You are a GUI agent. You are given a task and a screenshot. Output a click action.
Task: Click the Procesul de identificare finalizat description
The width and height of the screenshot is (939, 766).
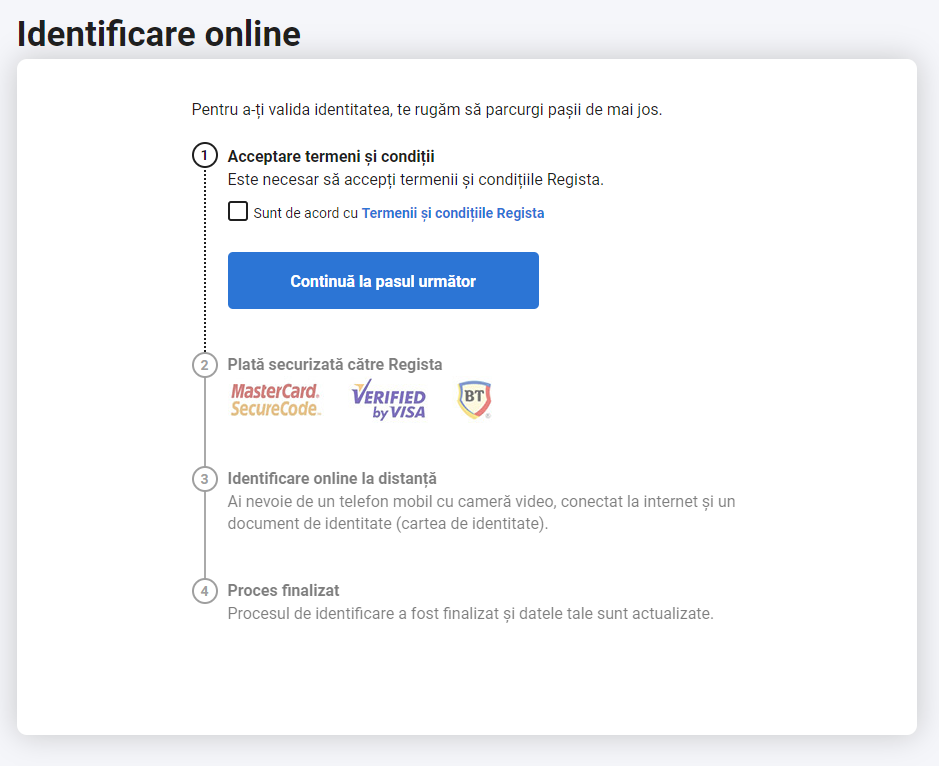pyautogui.click(x=471, y=614)
